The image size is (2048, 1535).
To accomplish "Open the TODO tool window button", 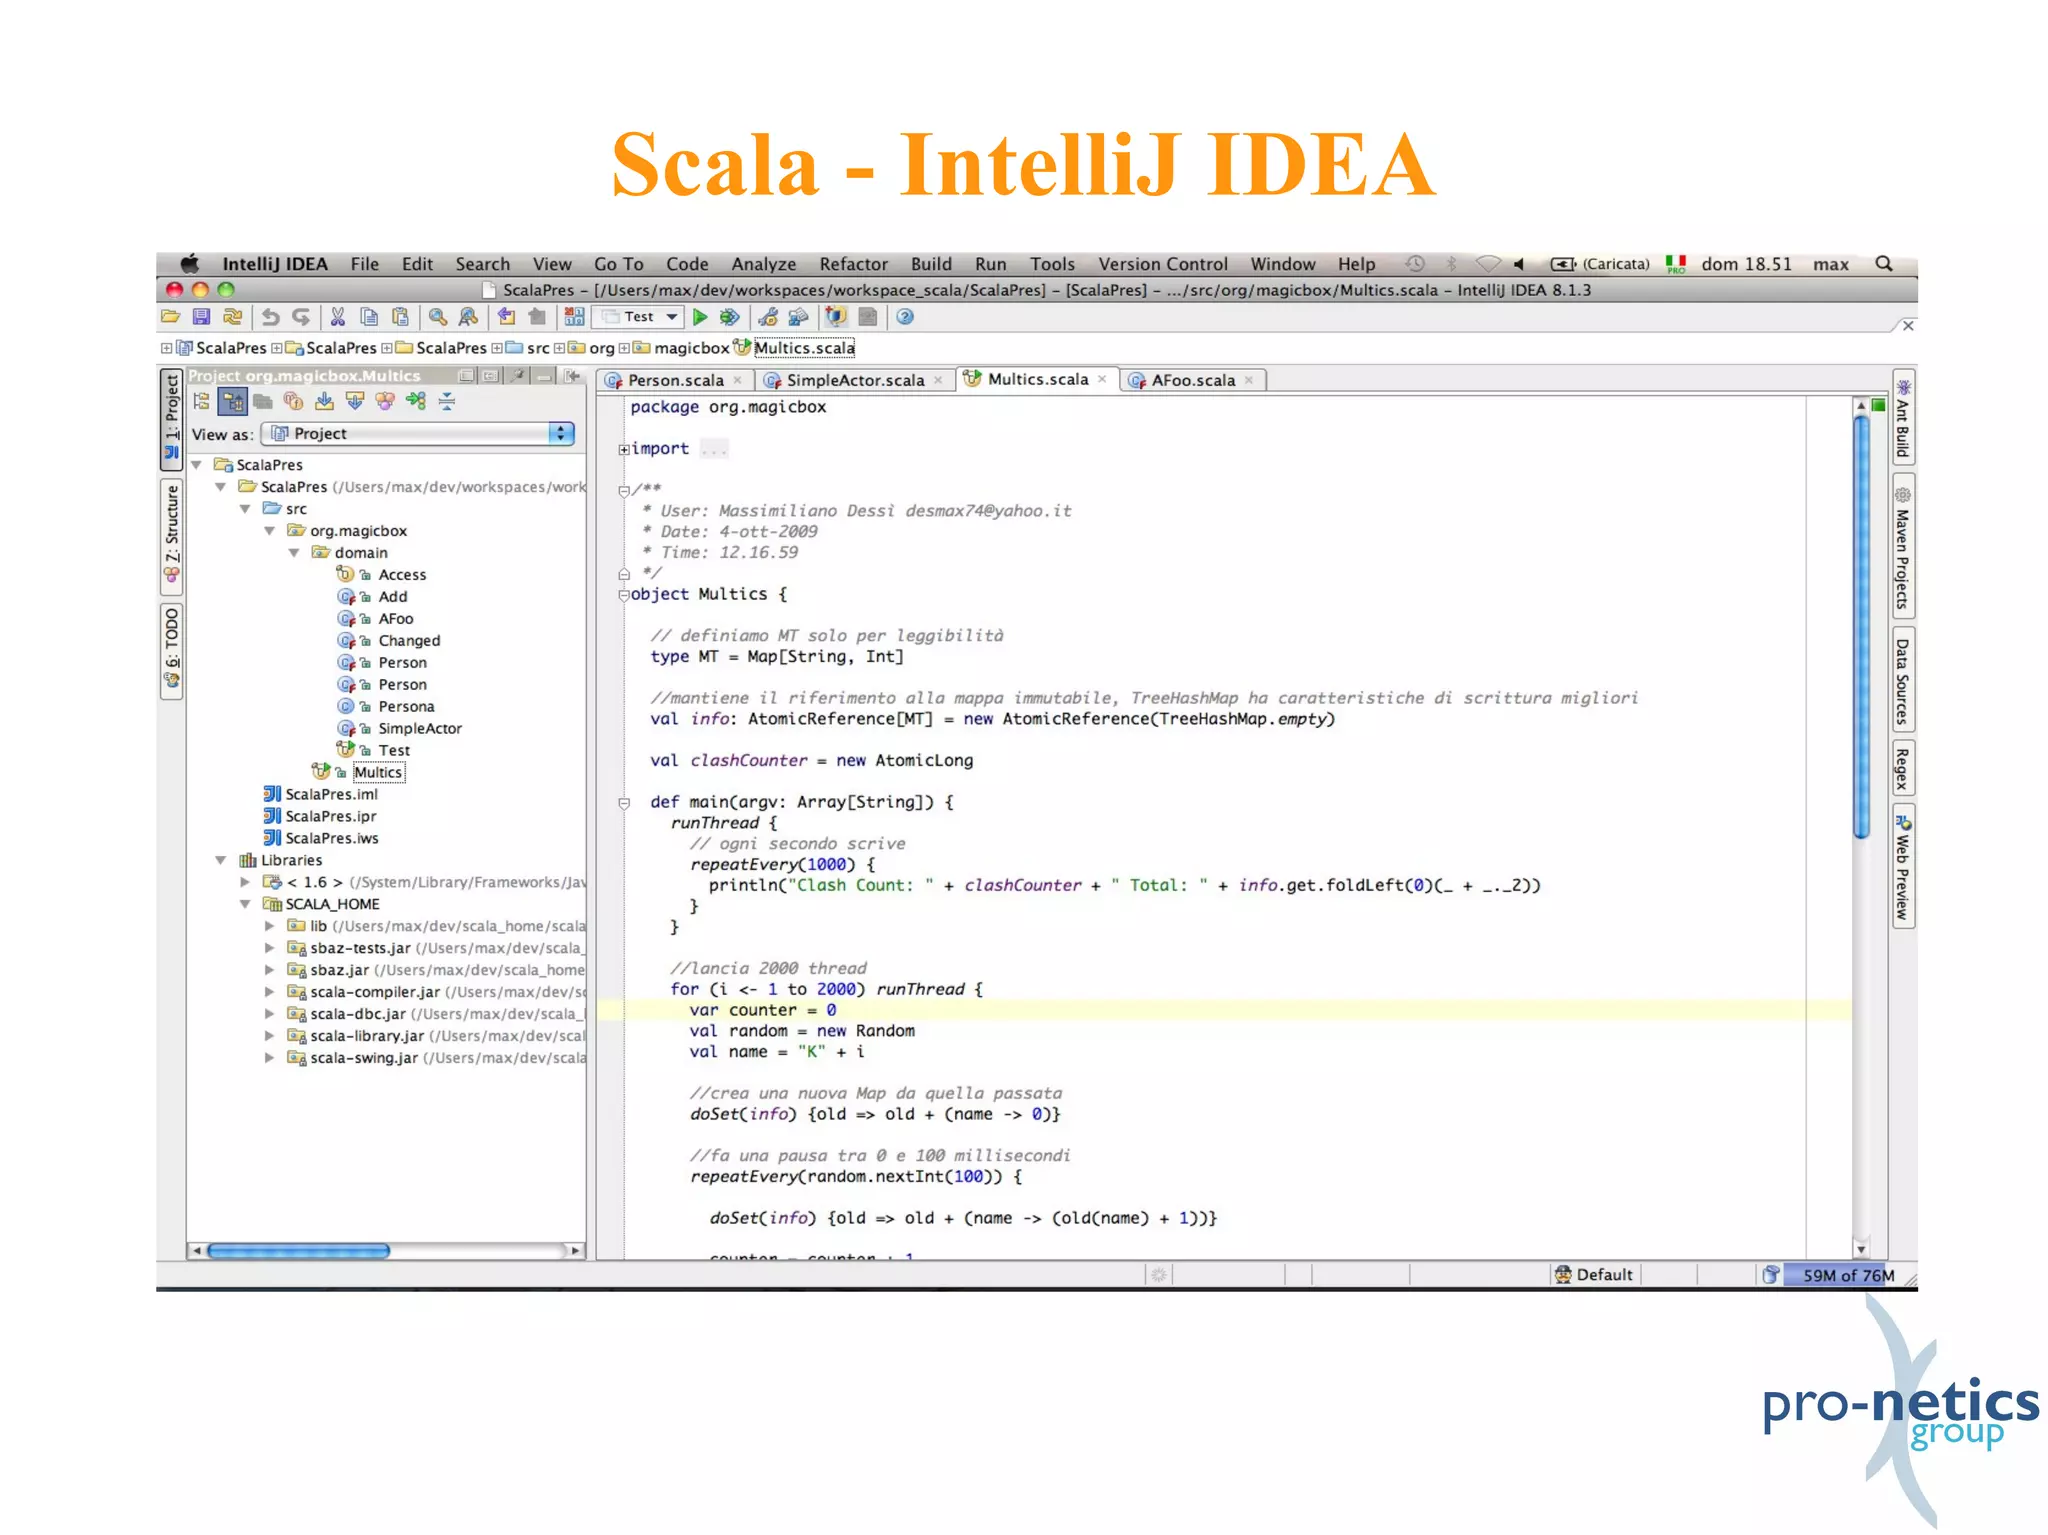I will 171,650.
